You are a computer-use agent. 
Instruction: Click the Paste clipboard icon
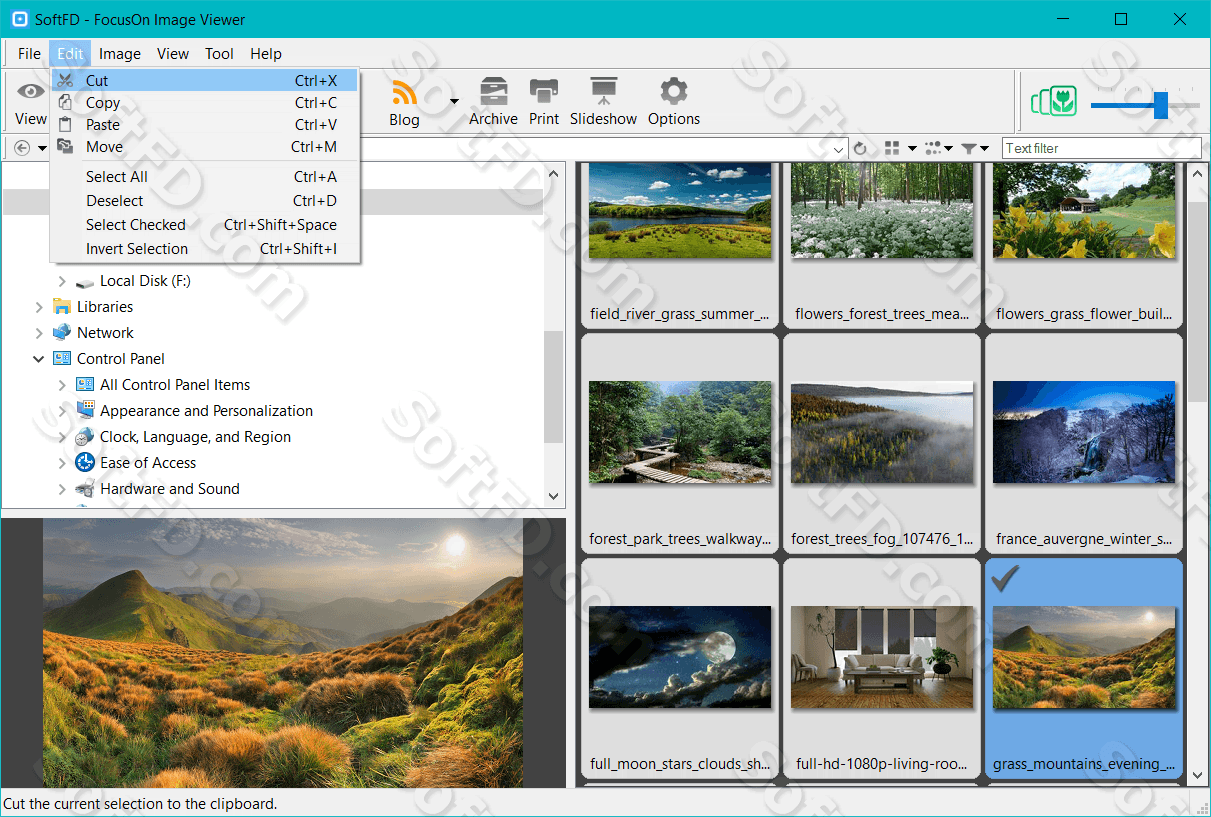[65, 124]
